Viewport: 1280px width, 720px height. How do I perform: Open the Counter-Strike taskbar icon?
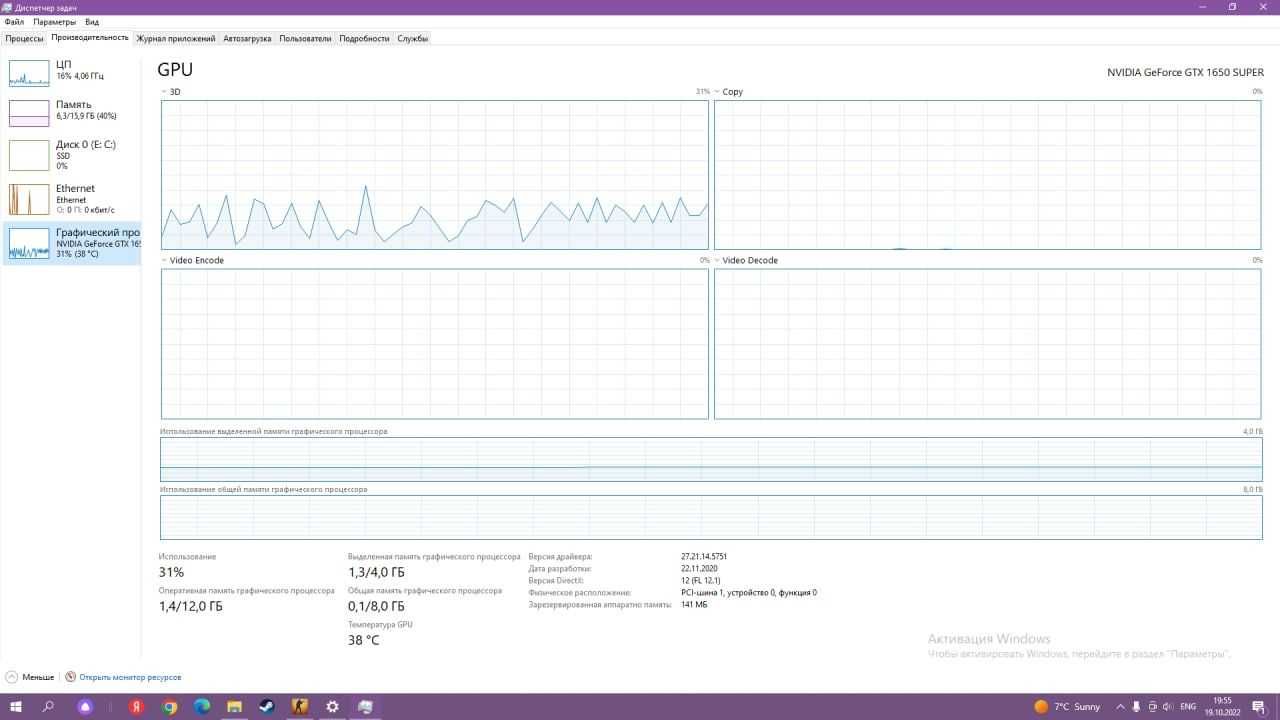point(299,706)
